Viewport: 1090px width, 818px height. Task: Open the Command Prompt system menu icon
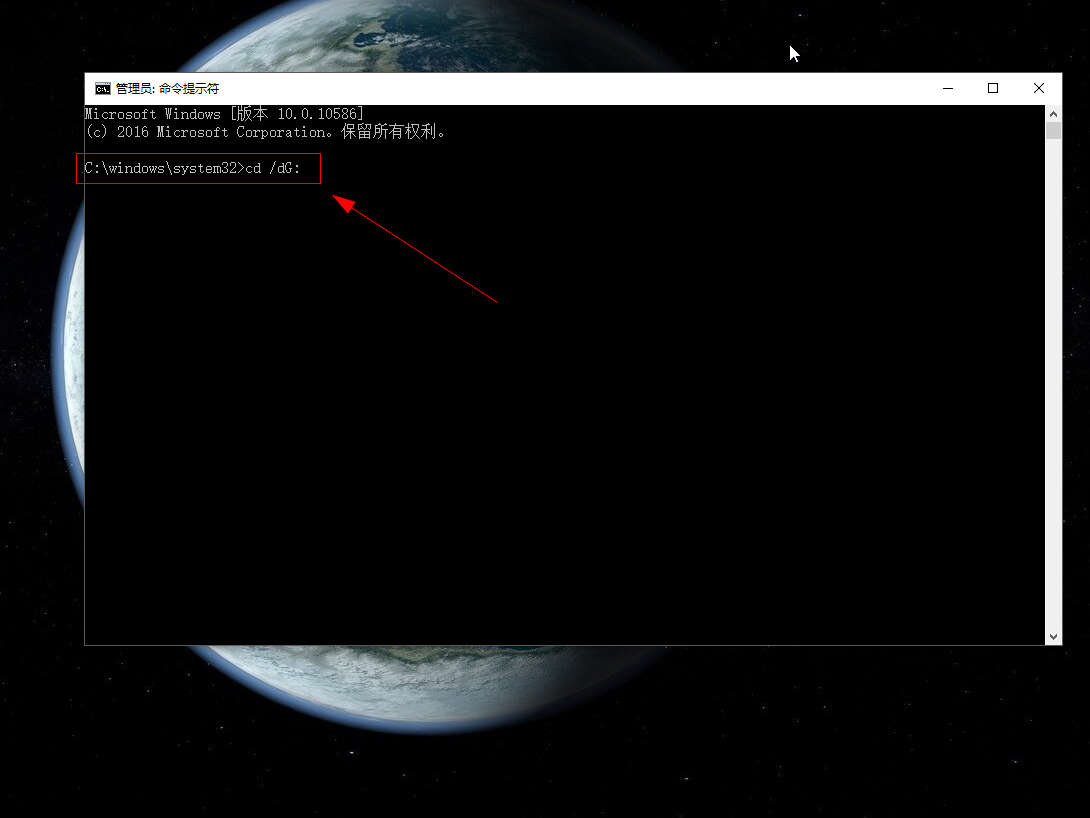tap(103, 89)
